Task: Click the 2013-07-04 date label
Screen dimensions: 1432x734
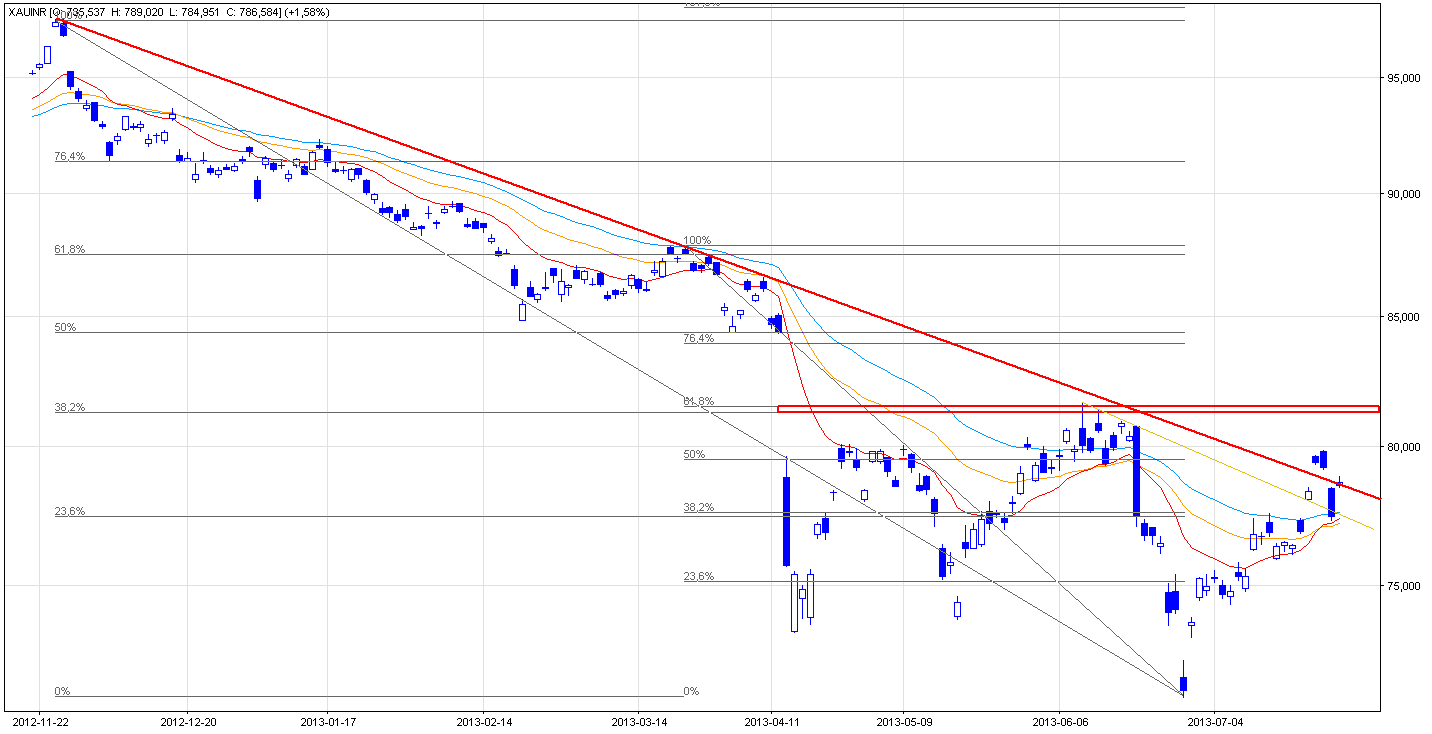Action: pyautogui.click(x=1215, y=720)
